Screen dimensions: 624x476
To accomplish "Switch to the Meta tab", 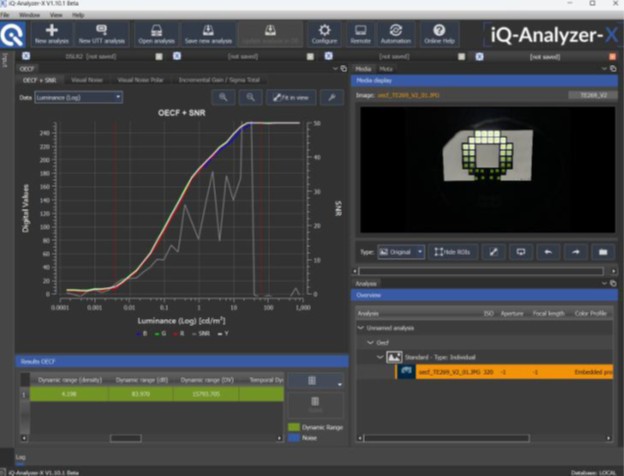I will tap(386, 68).
